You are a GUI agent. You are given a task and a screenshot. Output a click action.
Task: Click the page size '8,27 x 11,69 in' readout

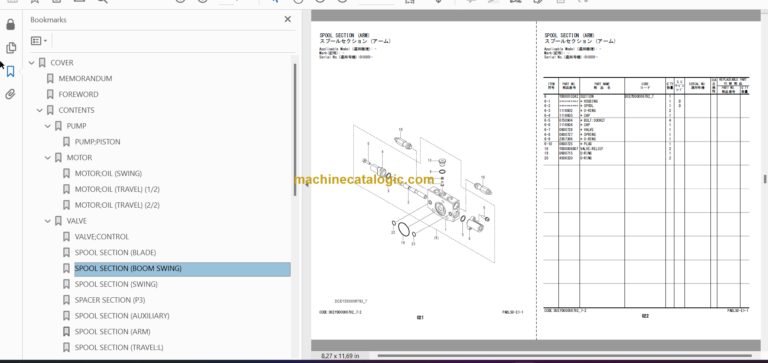pos(340,356)
